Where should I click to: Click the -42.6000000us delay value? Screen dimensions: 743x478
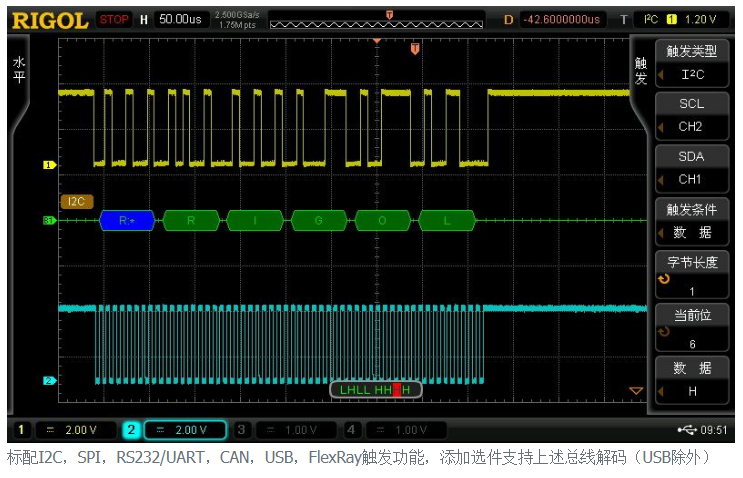point(562,19)
